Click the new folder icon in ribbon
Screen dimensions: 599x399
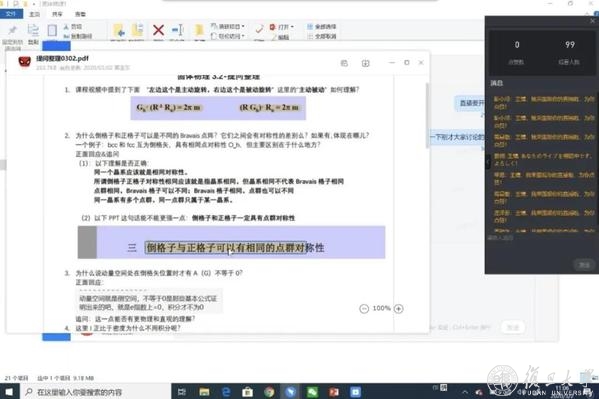199,30
